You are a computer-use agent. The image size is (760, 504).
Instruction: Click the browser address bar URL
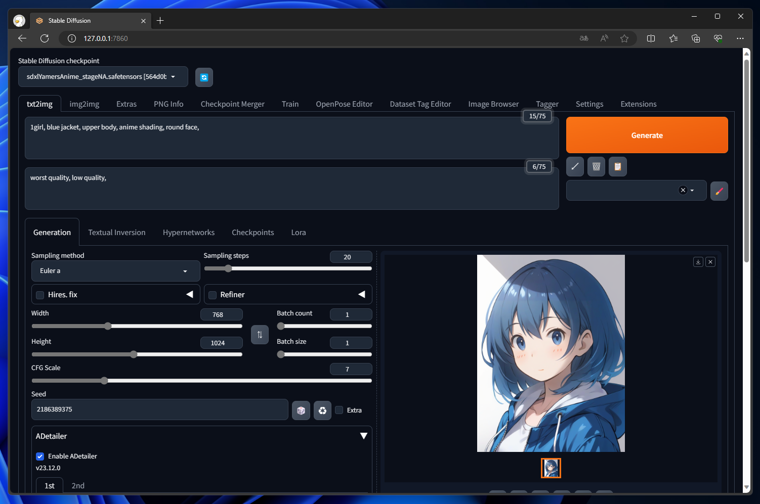click(106, 38)
